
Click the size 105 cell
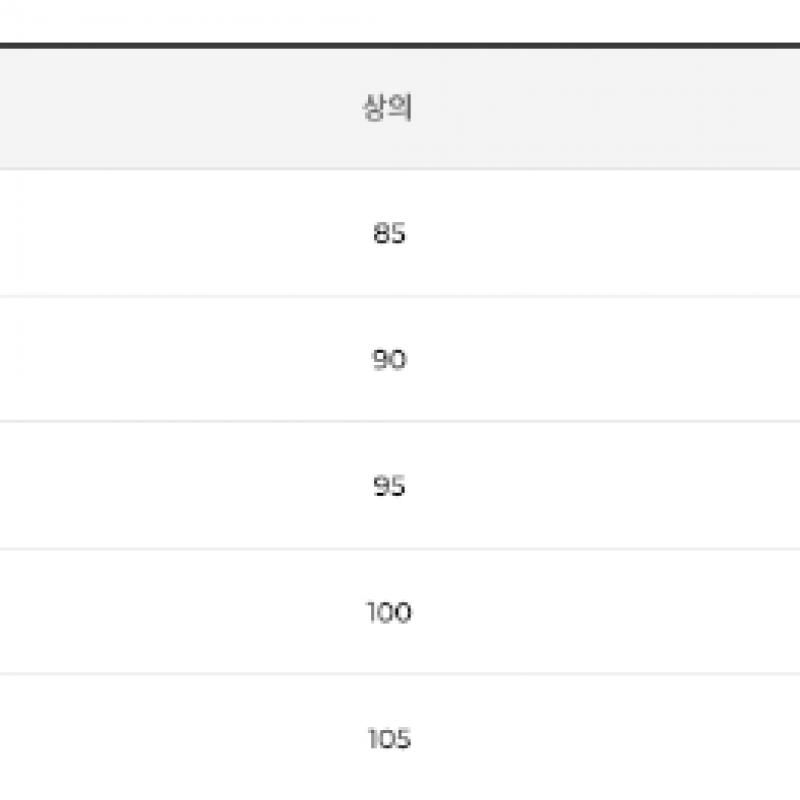388,739
